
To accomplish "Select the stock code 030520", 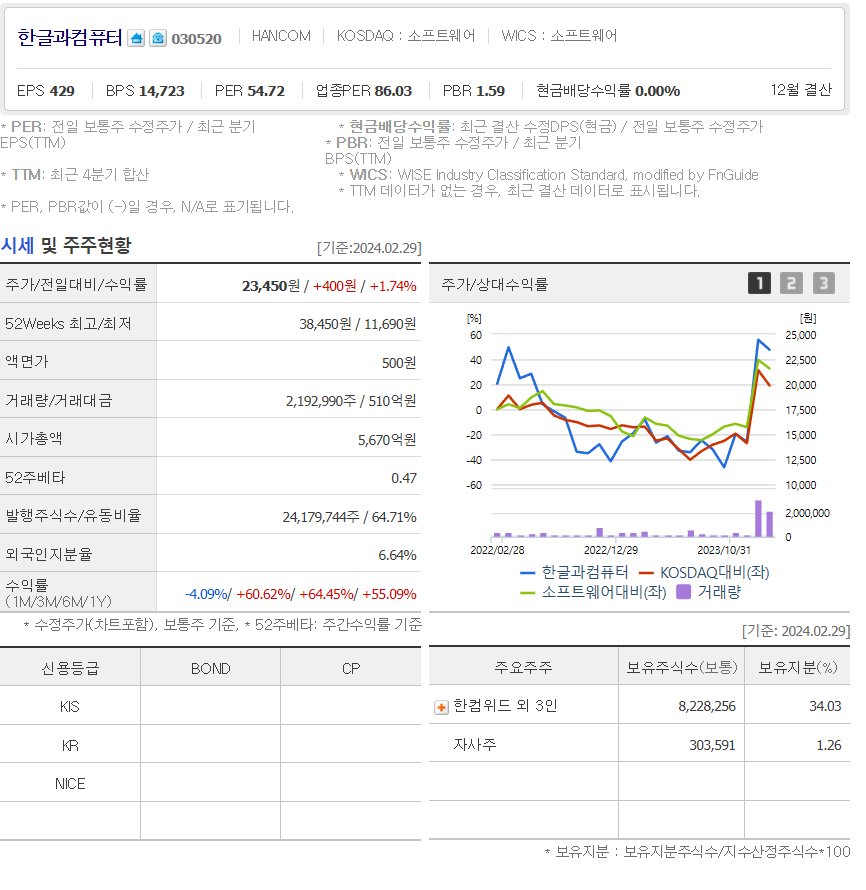I will click(x=196, y=39).
